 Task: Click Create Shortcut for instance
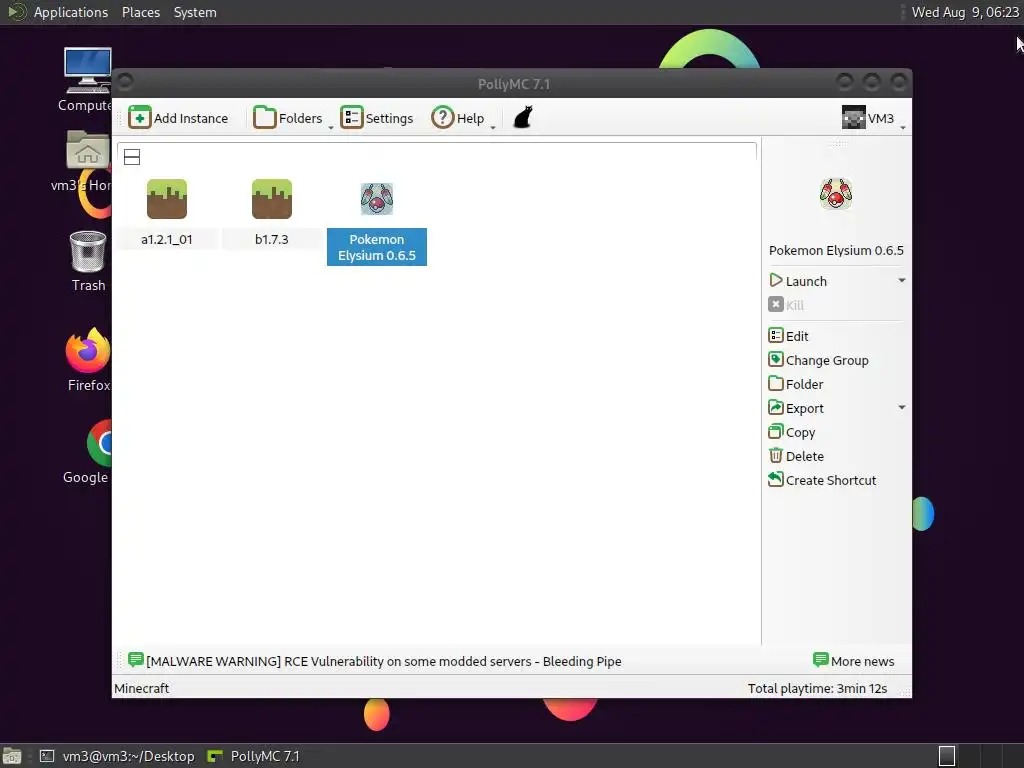(x=822, y=480)
